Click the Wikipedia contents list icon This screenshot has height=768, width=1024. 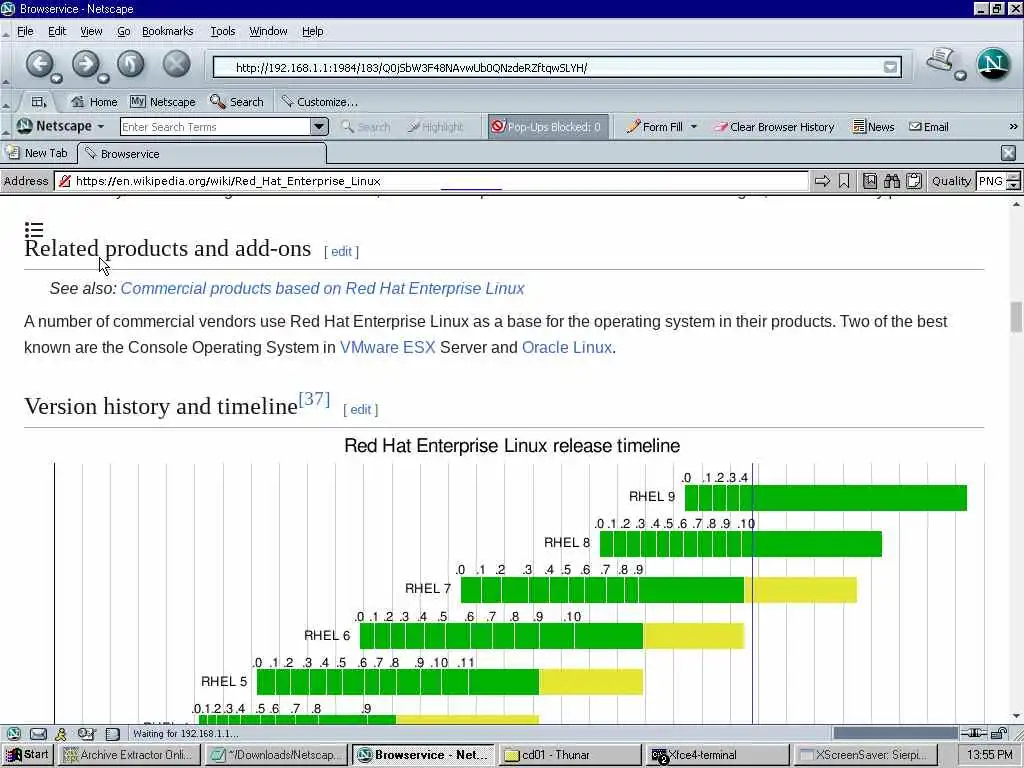pyautogui.click(x=34, y=229)
